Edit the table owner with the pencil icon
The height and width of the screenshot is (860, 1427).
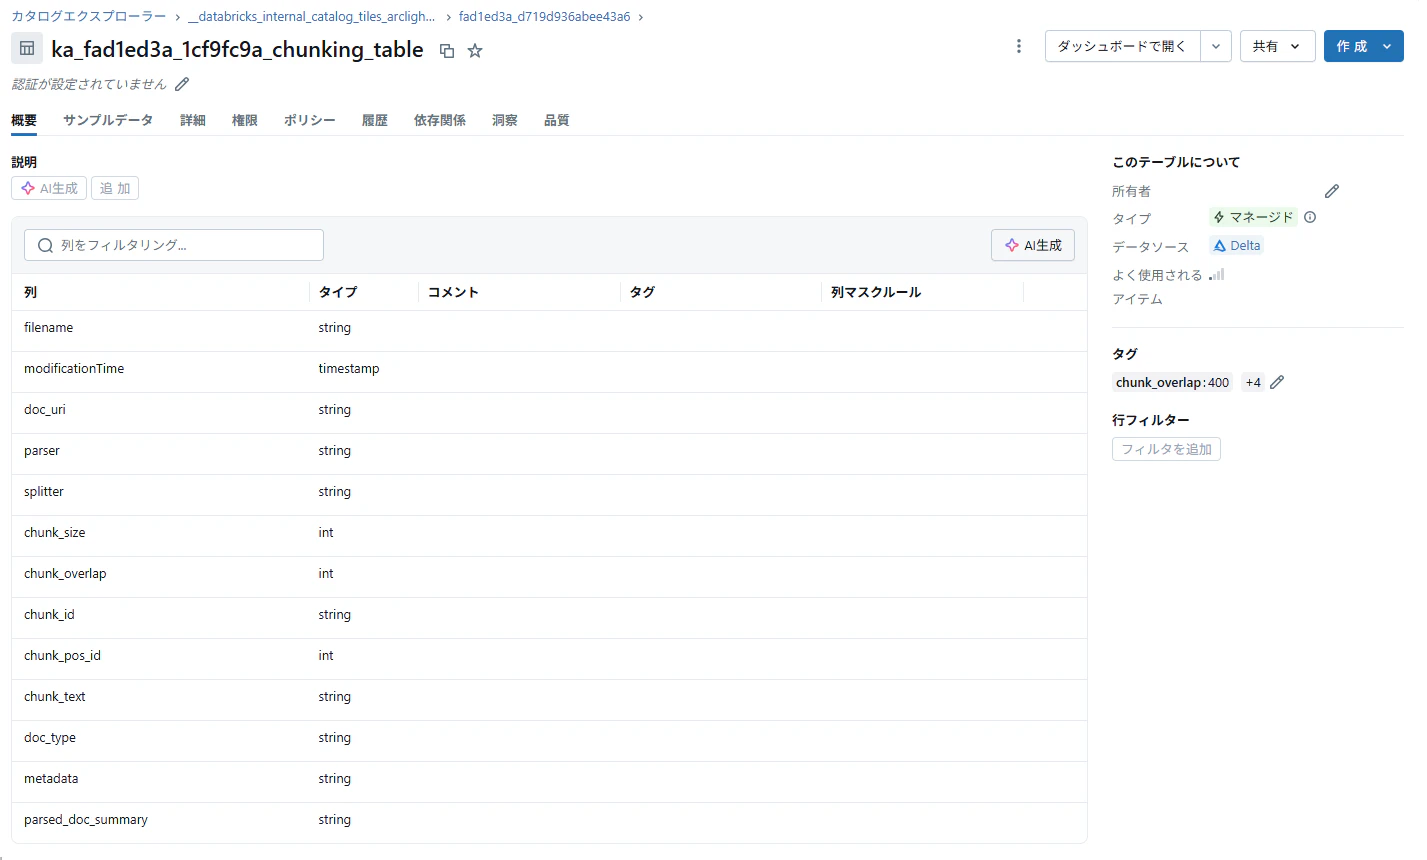[x=1331, y=190]
